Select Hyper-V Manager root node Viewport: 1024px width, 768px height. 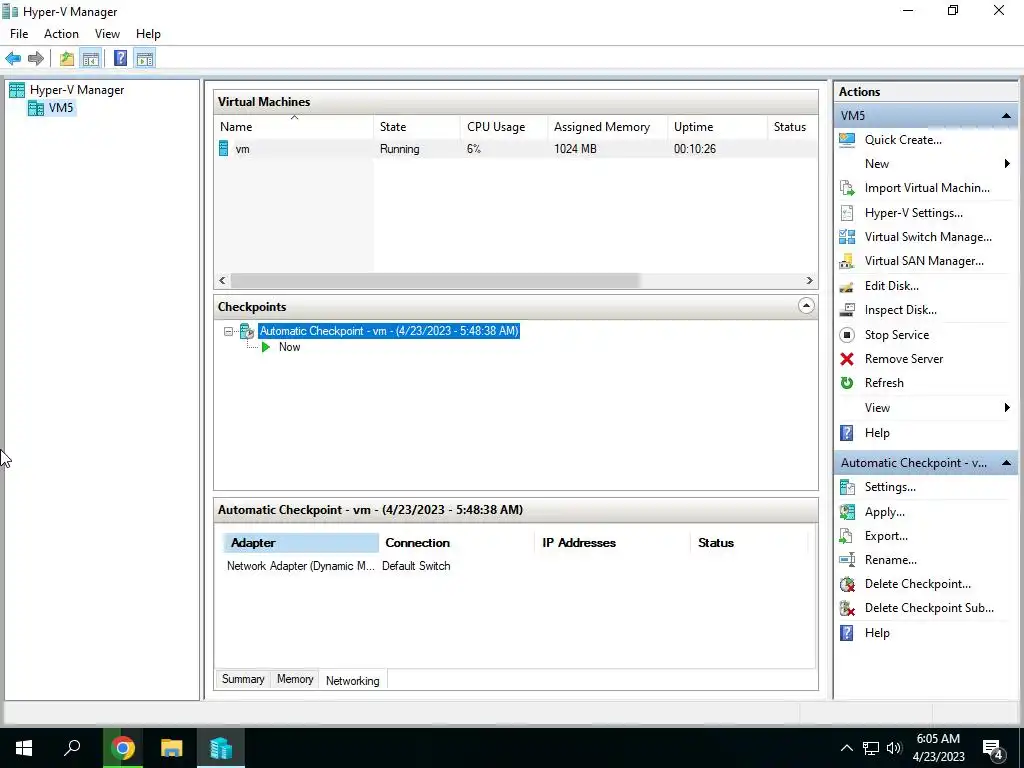[77, 90]
